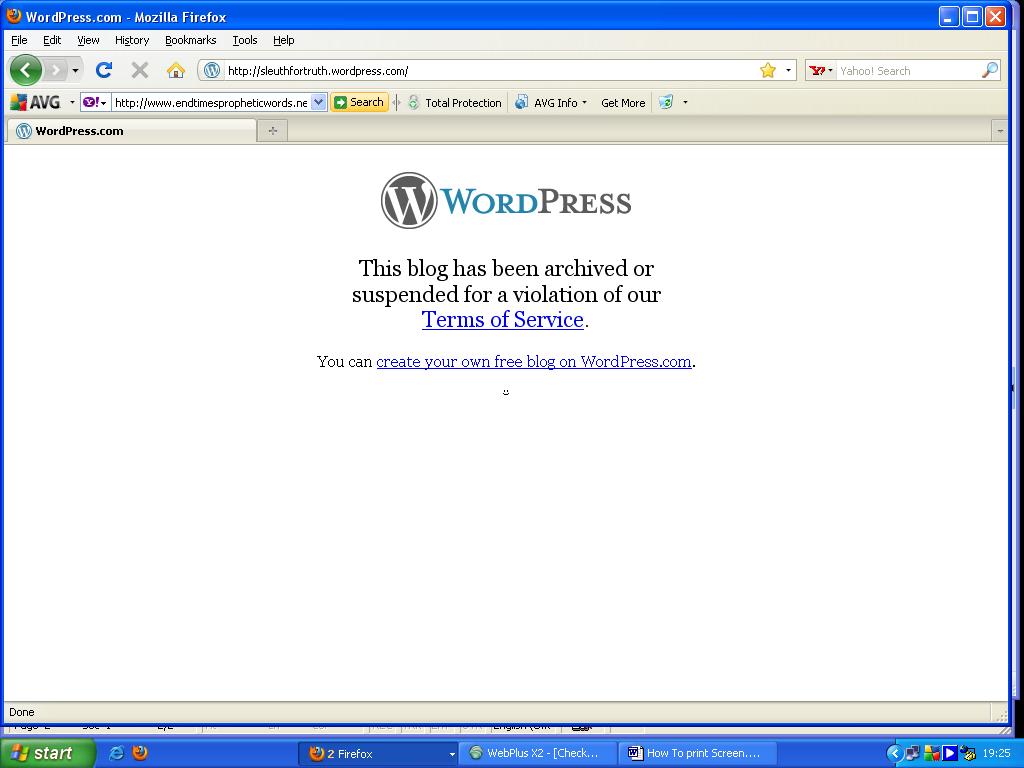Screen dimensions: 1024x768
Task: Open the Bookmarks menu
Action: tap(191, 40)
